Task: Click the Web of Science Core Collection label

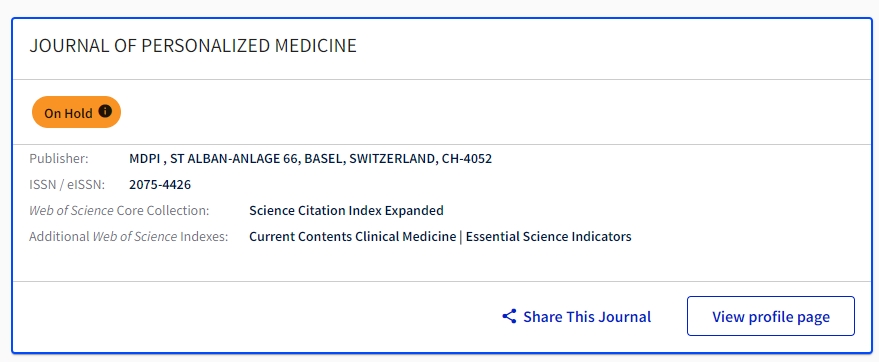Action: pyautogui.click(x=119, y=211)
